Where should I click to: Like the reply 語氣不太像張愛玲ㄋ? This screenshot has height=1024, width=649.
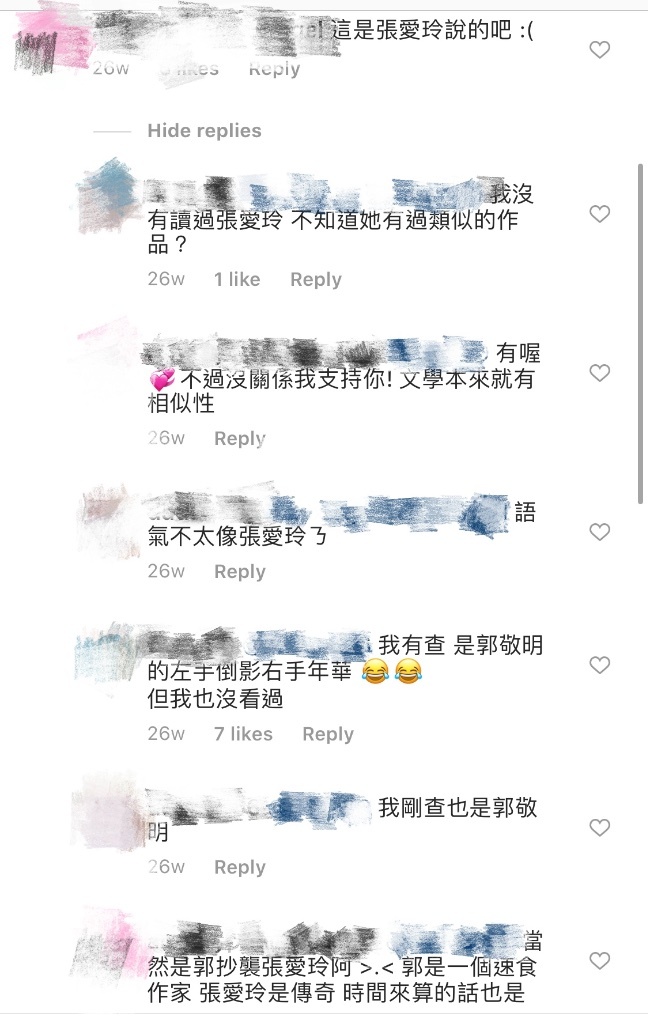coord(599,532)
